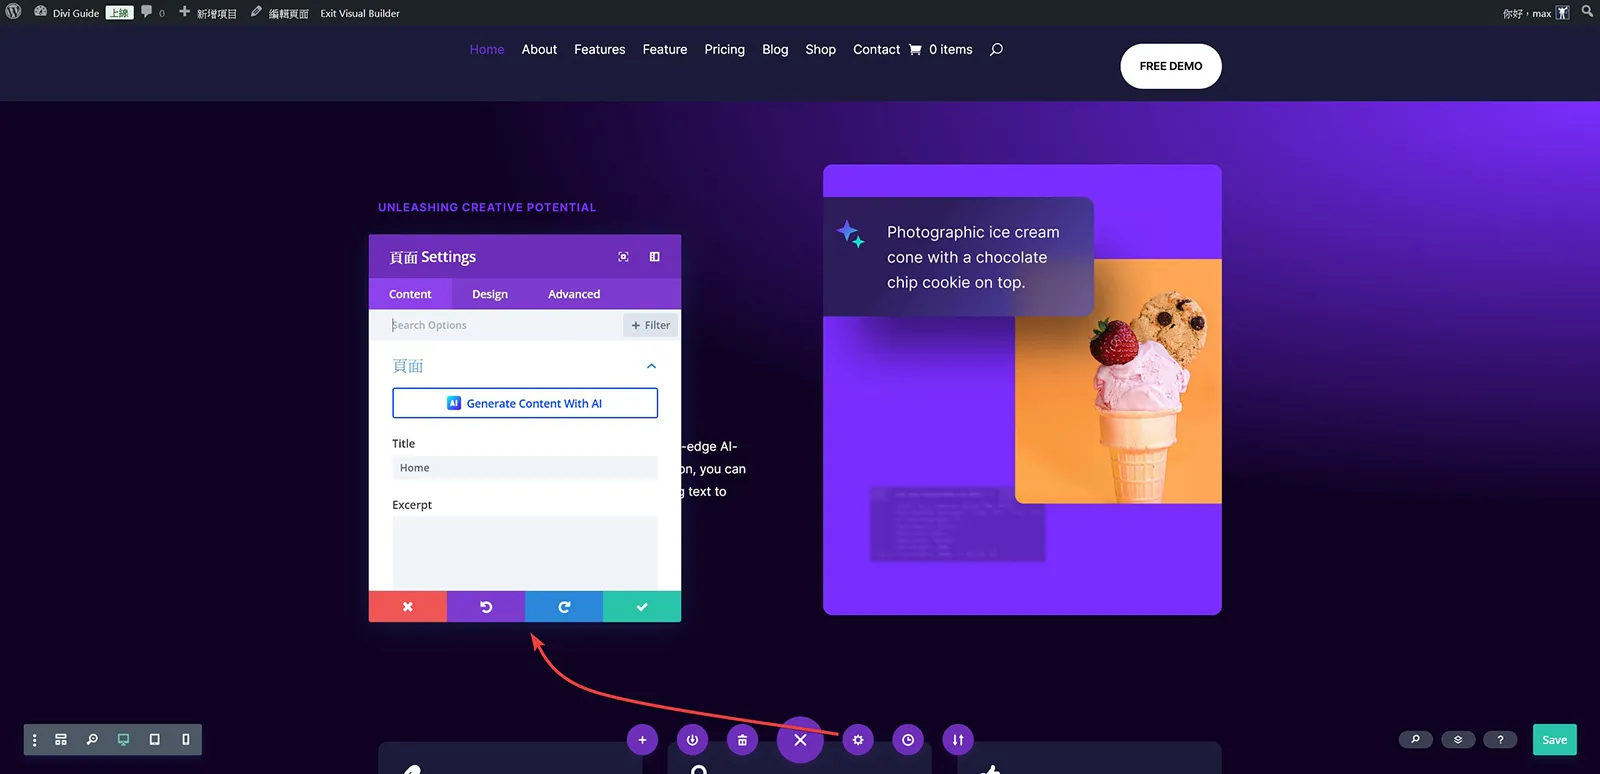1600x774 pixels.
Task: Select phone view icon
Action: [x=186, y=740]
